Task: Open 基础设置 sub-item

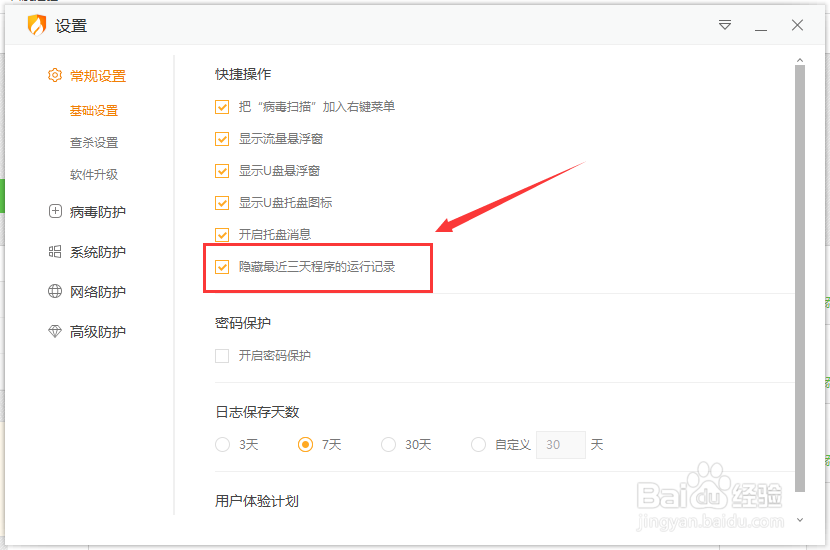Action: pos(94,110)
